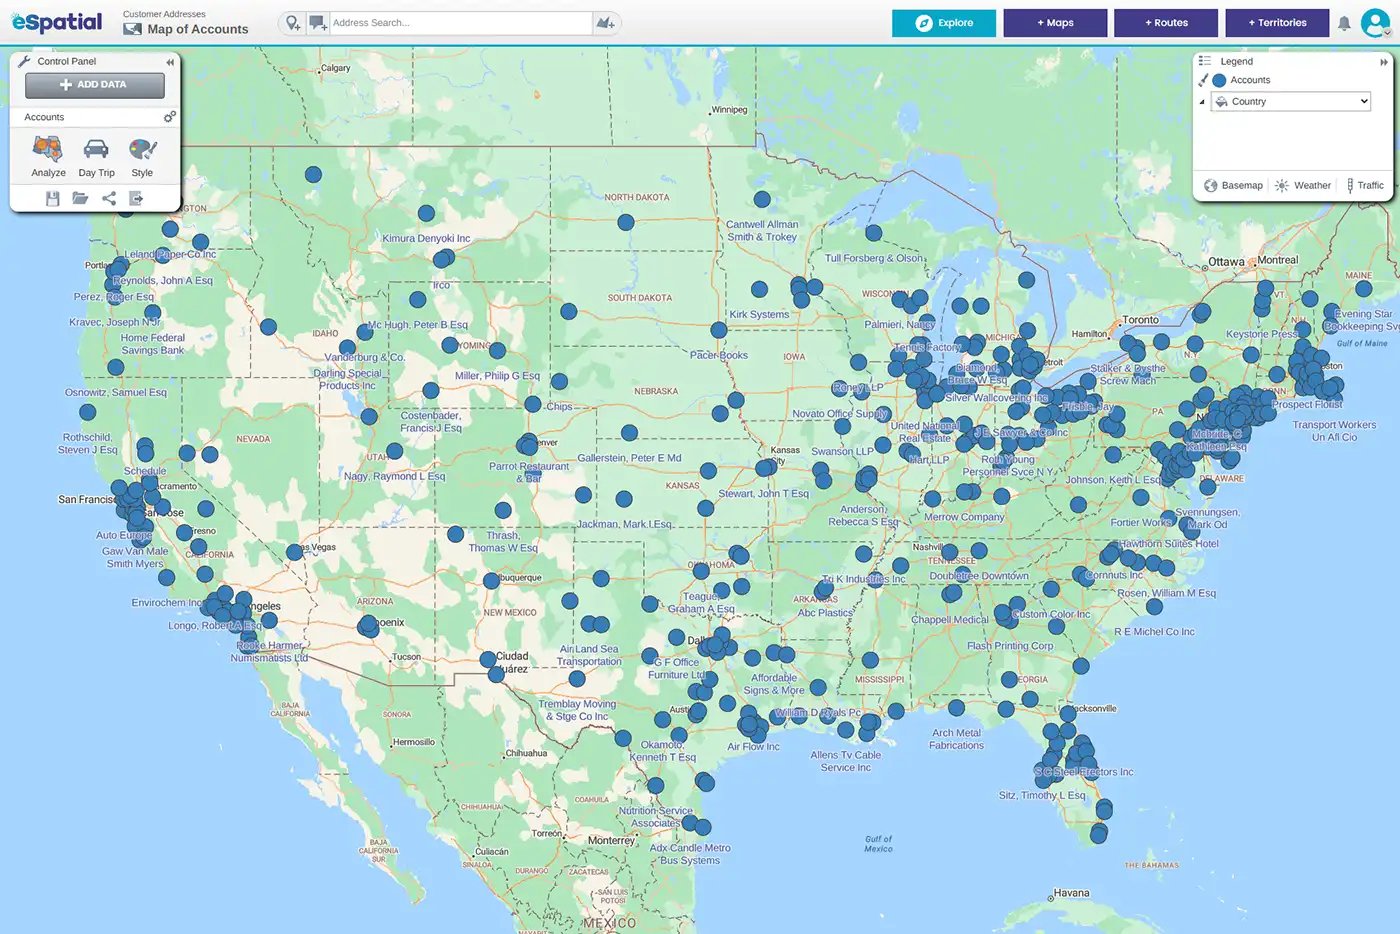Open the + Maps menu

(x=1055, y=23)
